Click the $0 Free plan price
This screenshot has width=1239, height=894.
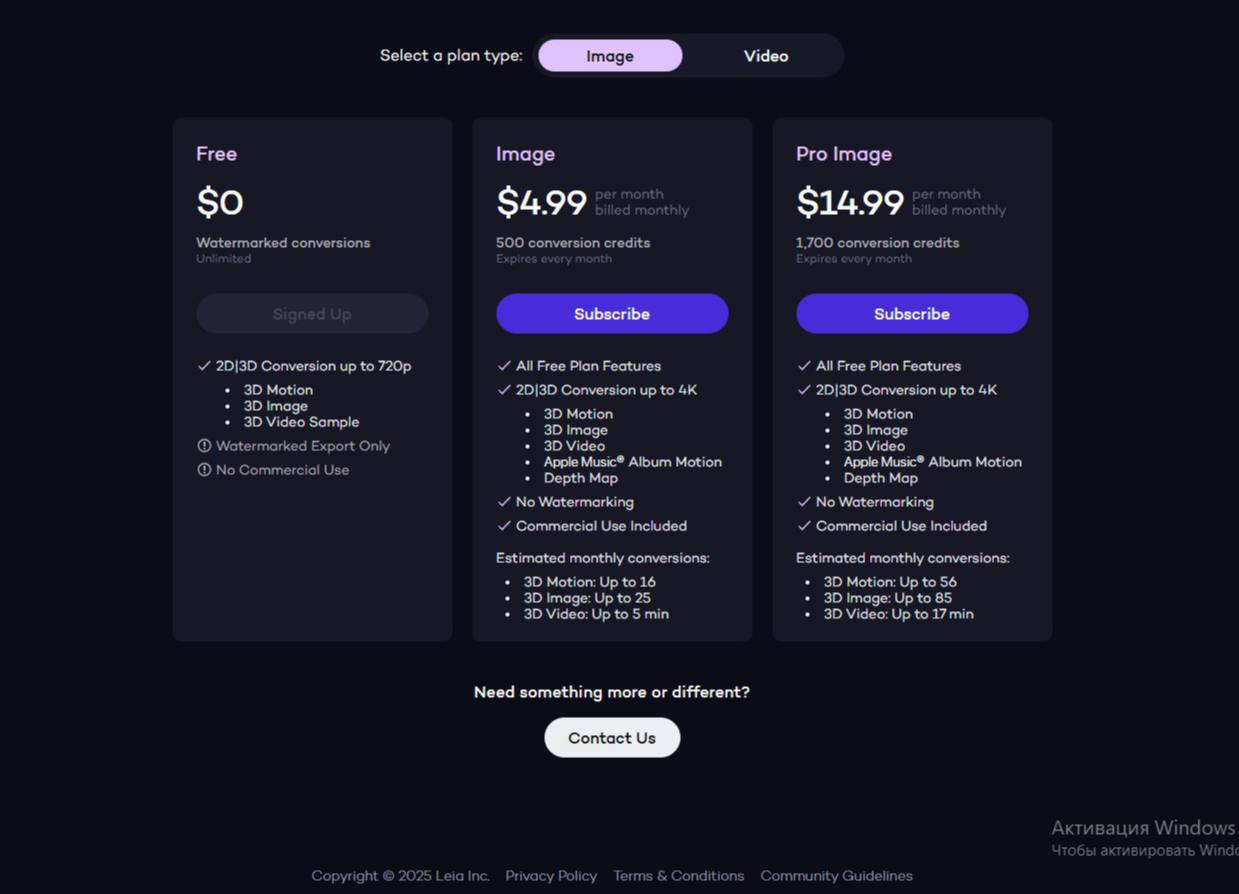coord(220,203)
